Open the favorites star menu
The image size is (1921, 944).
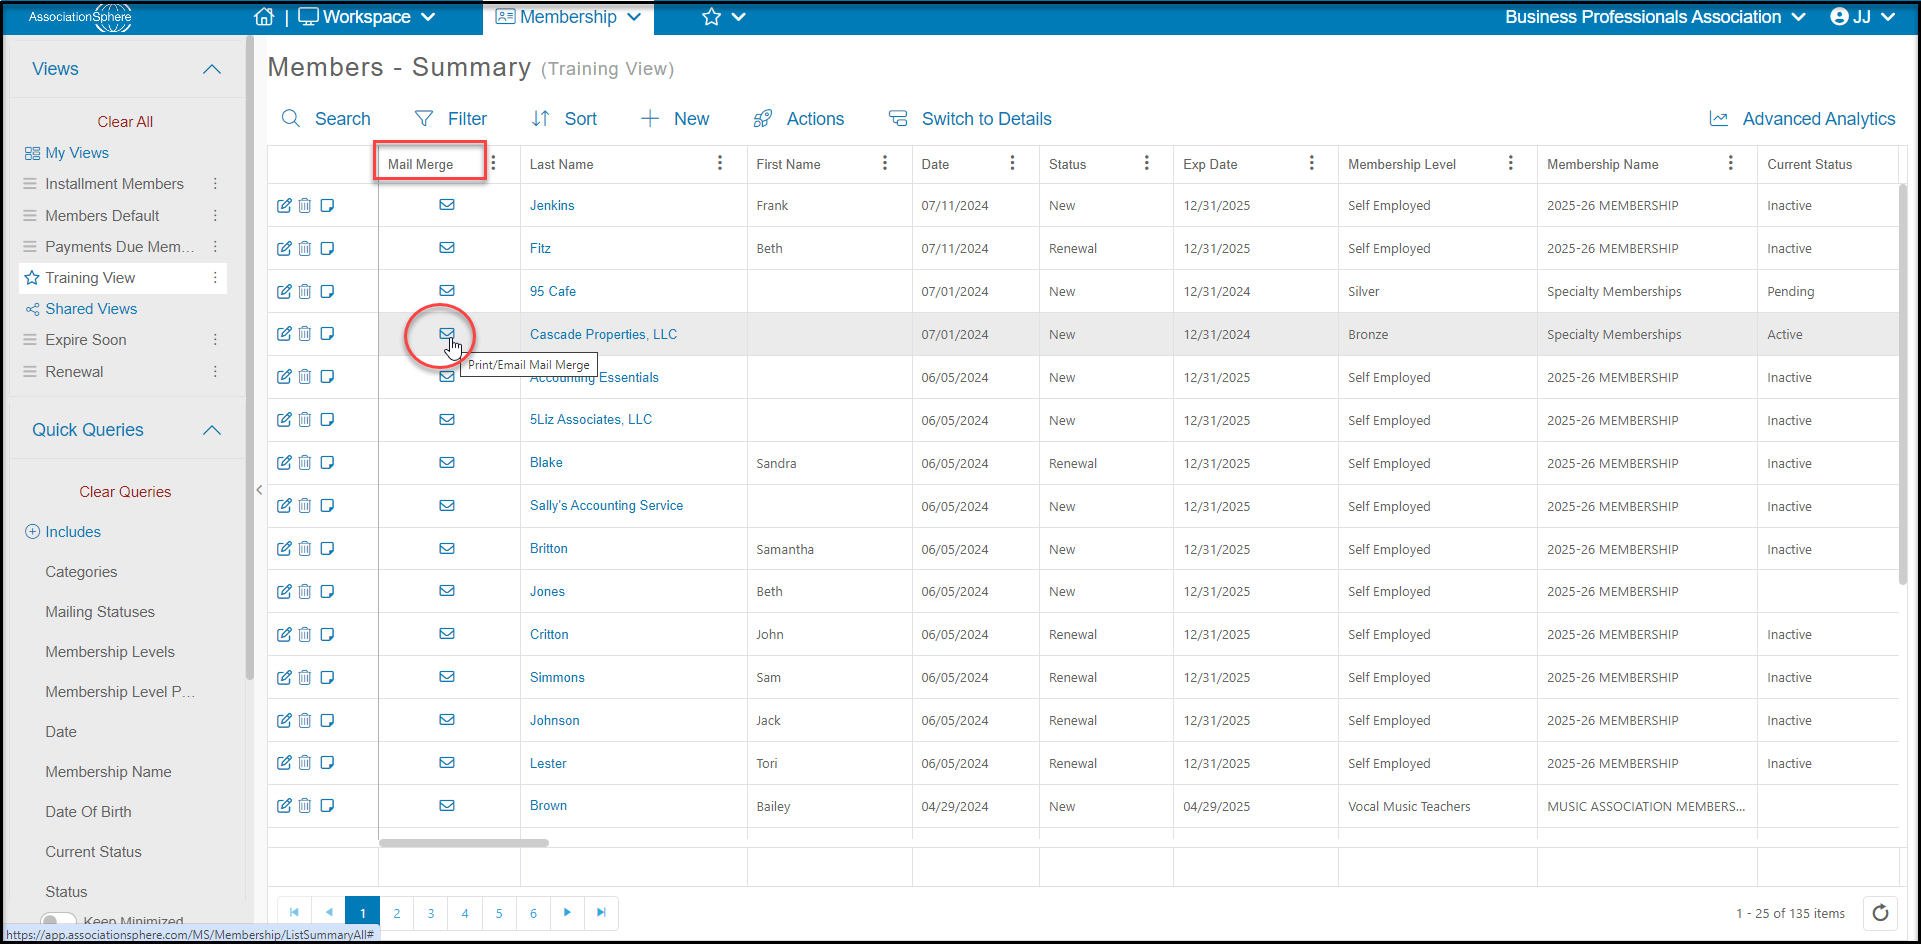[x=724, y=17]
